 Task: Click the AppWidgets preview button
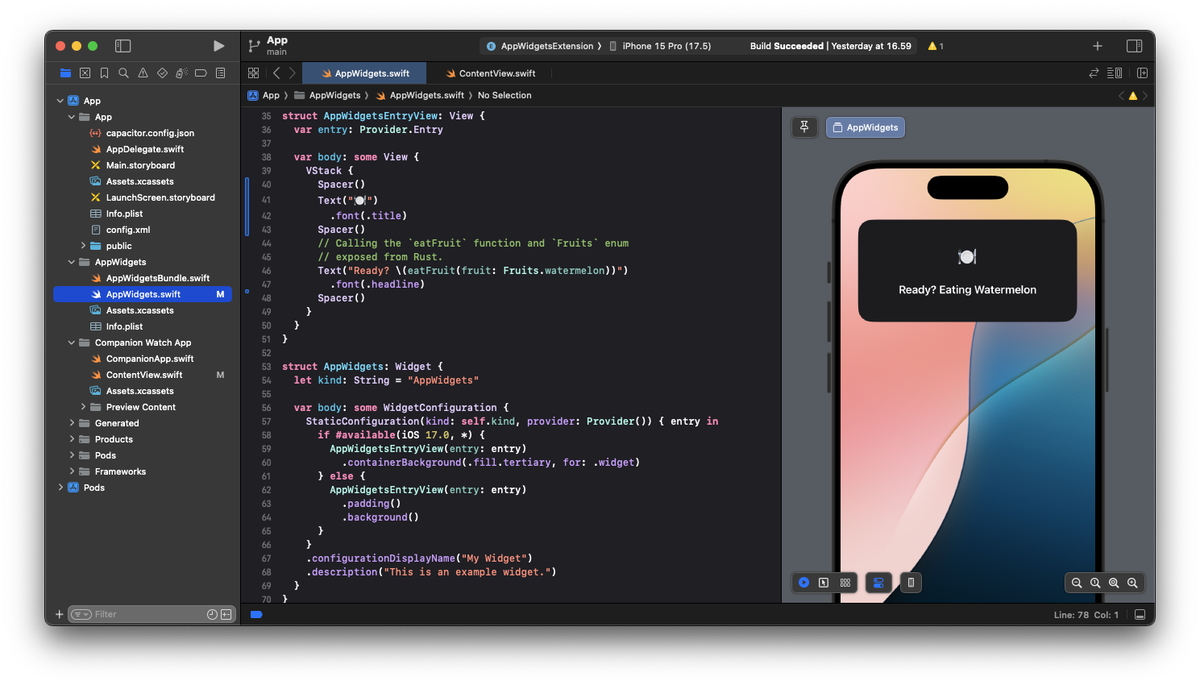[x=865, y=127]
